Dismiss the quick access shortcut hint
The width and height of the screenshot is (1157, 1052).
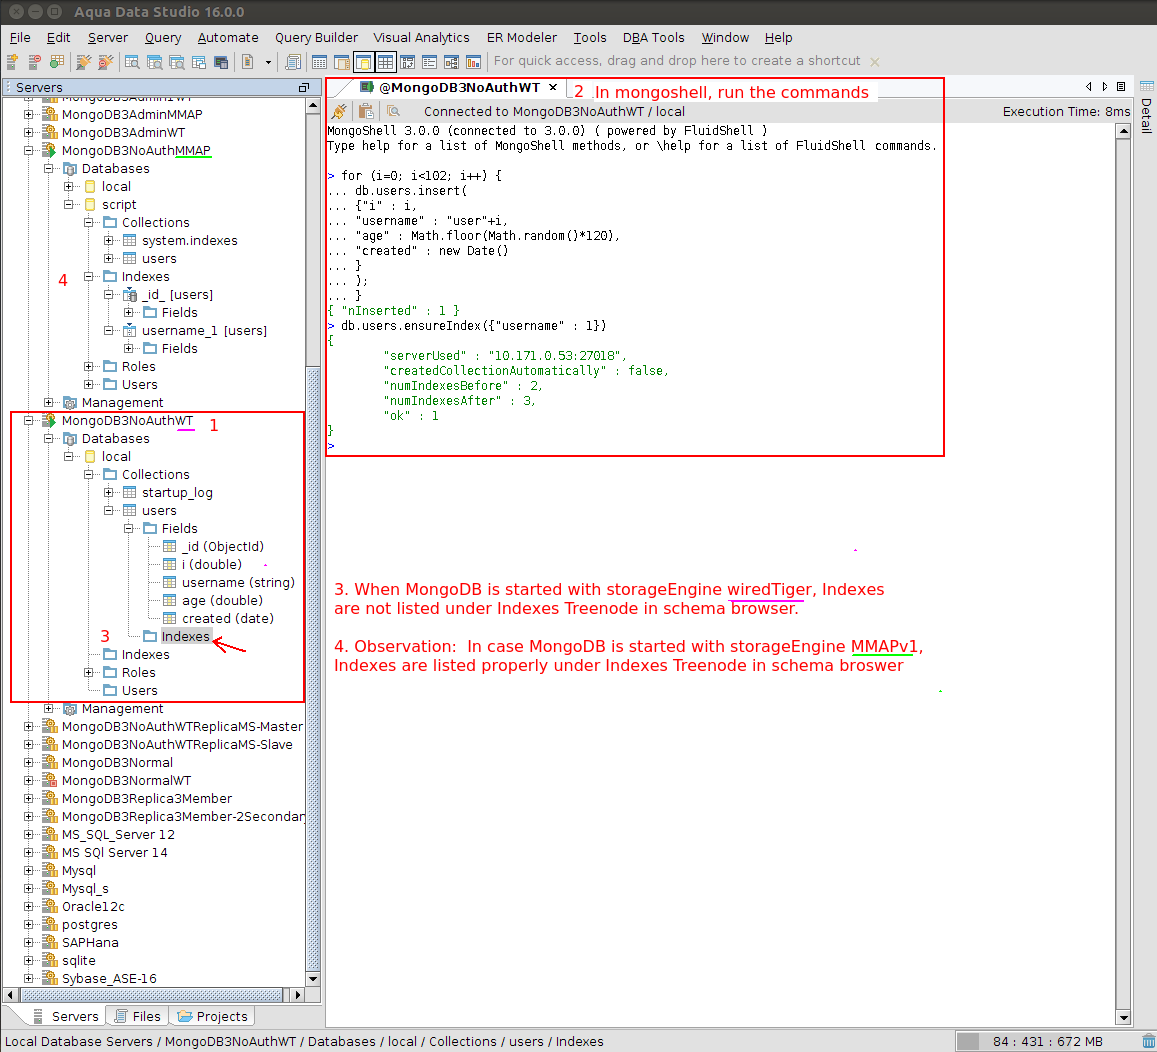pos(875,62)
